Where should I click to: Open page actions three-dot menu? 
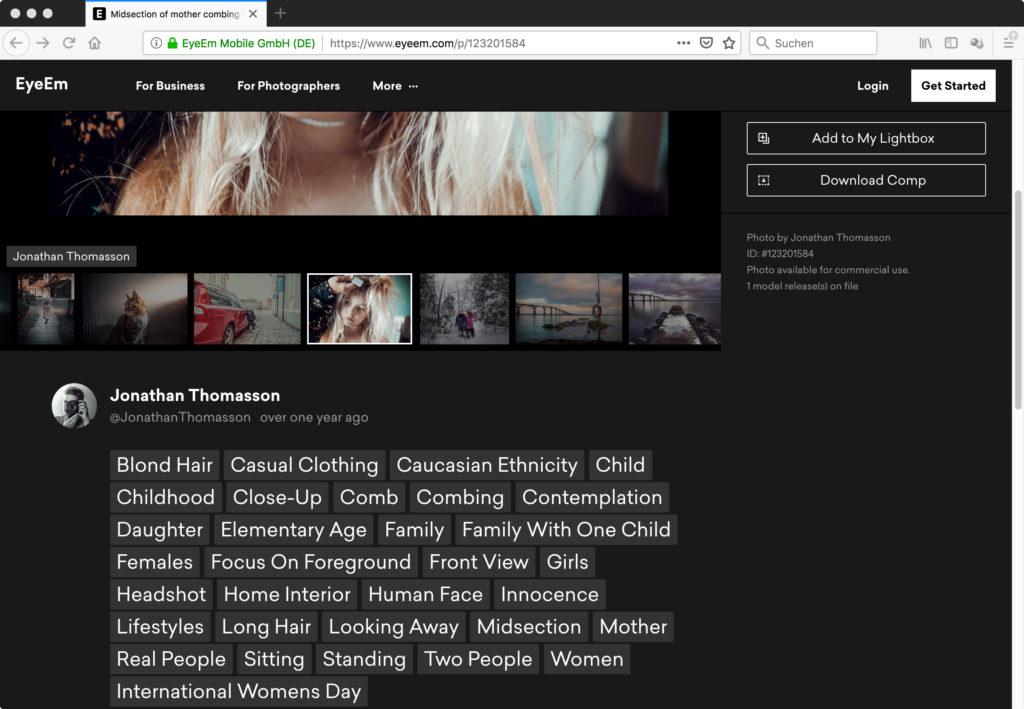[x=683, y=43]
